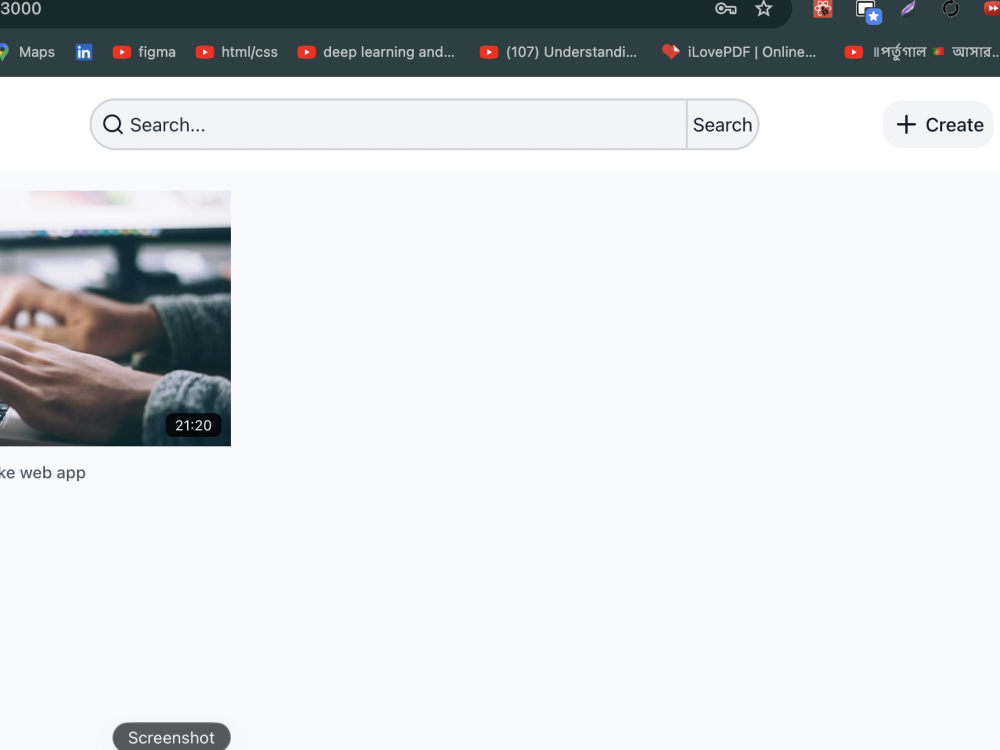The height and width of the screenshot is (750, 1000).
Task: Open the video thumbnail with typing hands
Action: point(115,318)
